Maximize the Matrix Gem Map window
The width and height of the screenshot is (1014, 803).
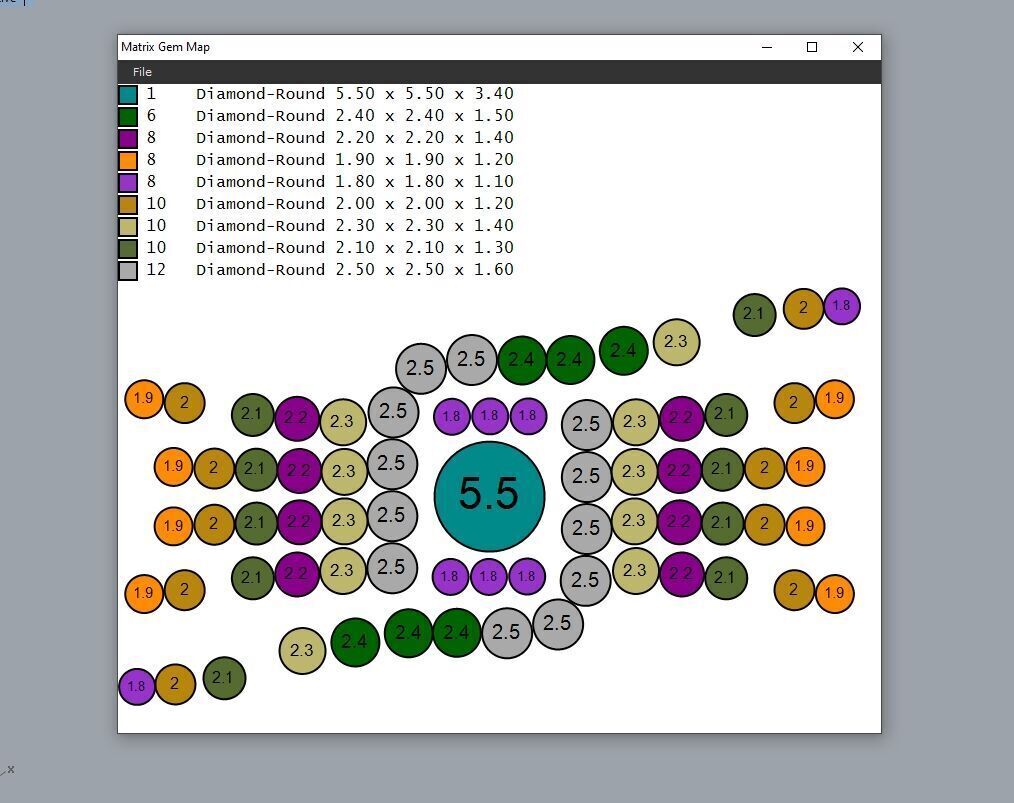click(812, 47)
